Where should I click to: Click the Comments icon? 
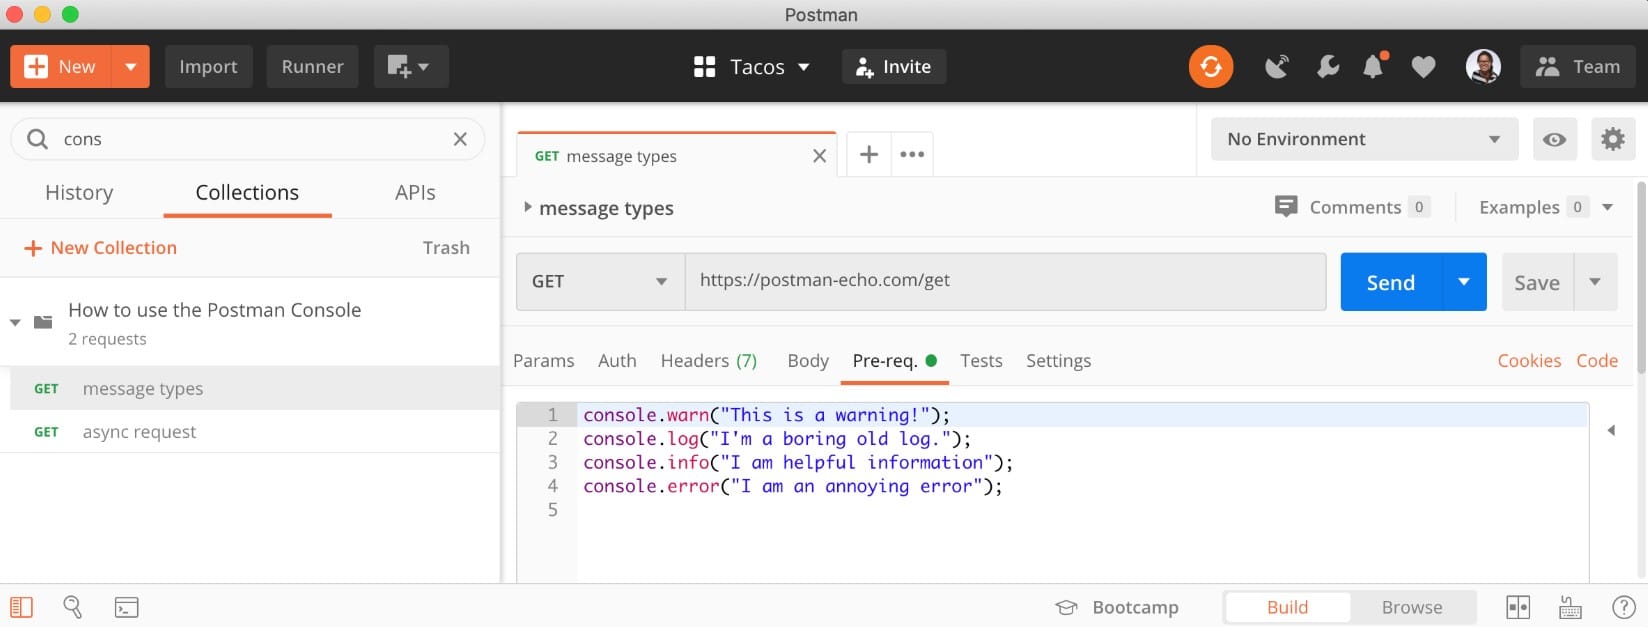pyautogui.click(x=1286, y=206)
